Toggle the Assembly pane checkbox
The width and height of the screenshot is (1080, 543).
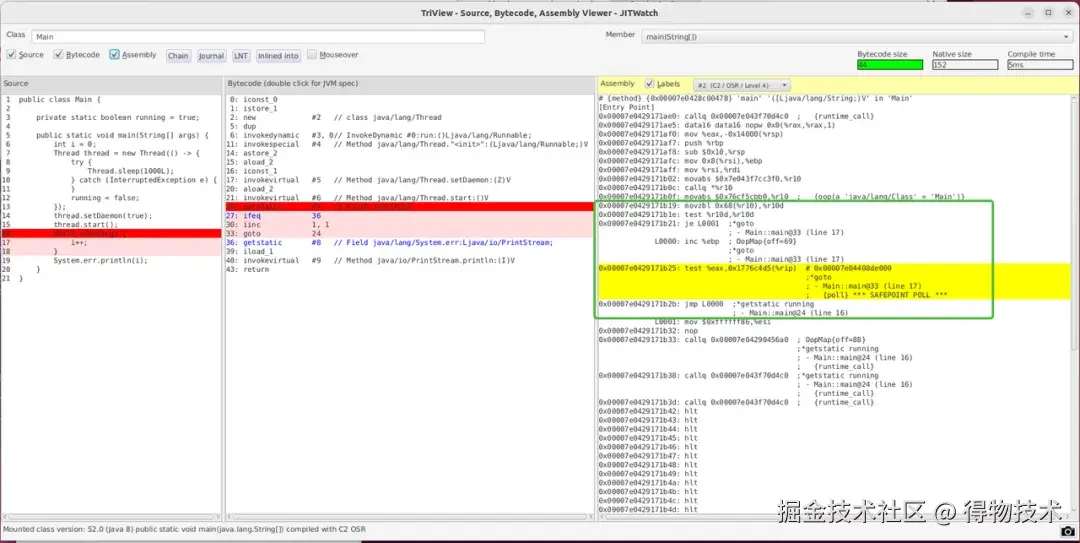(x=114, y=54)
